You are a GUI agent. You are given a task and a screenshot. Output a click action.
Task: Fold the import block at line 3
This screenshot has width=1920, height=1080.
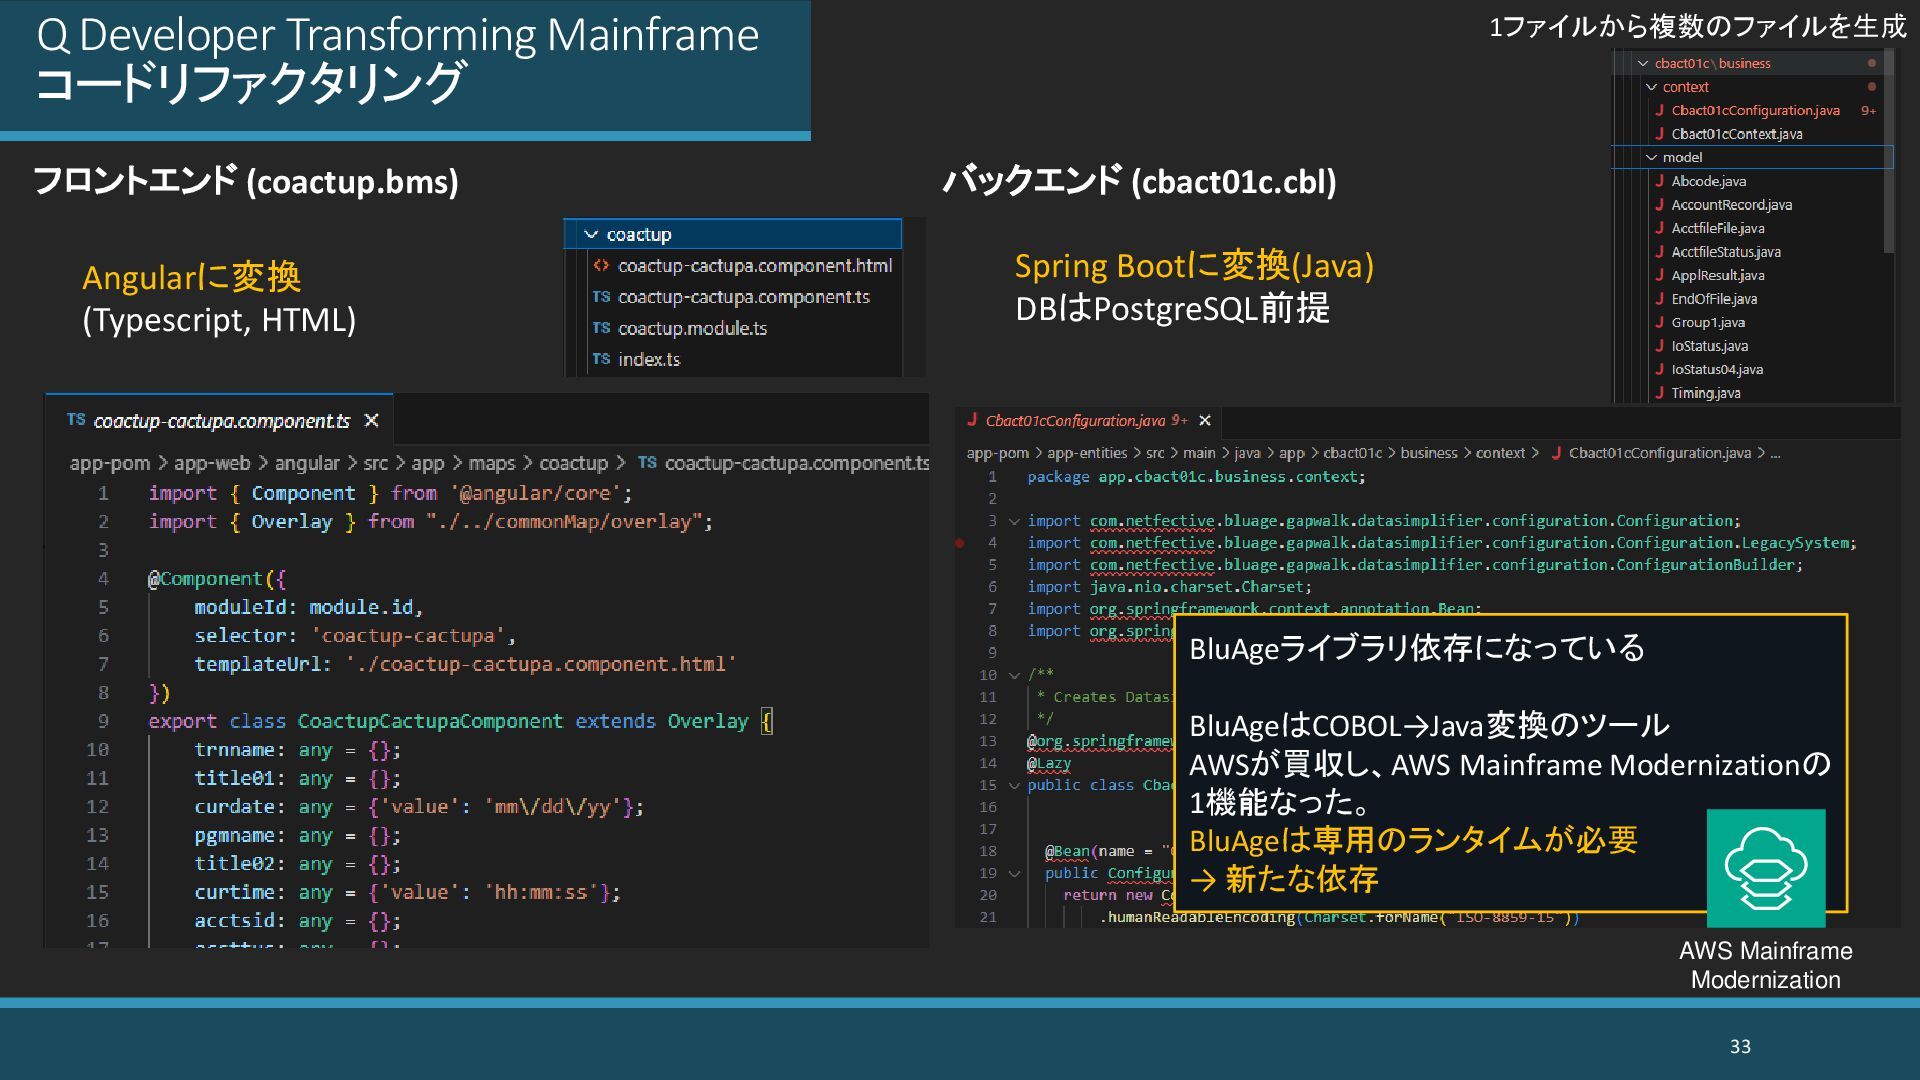point(1014,521)
